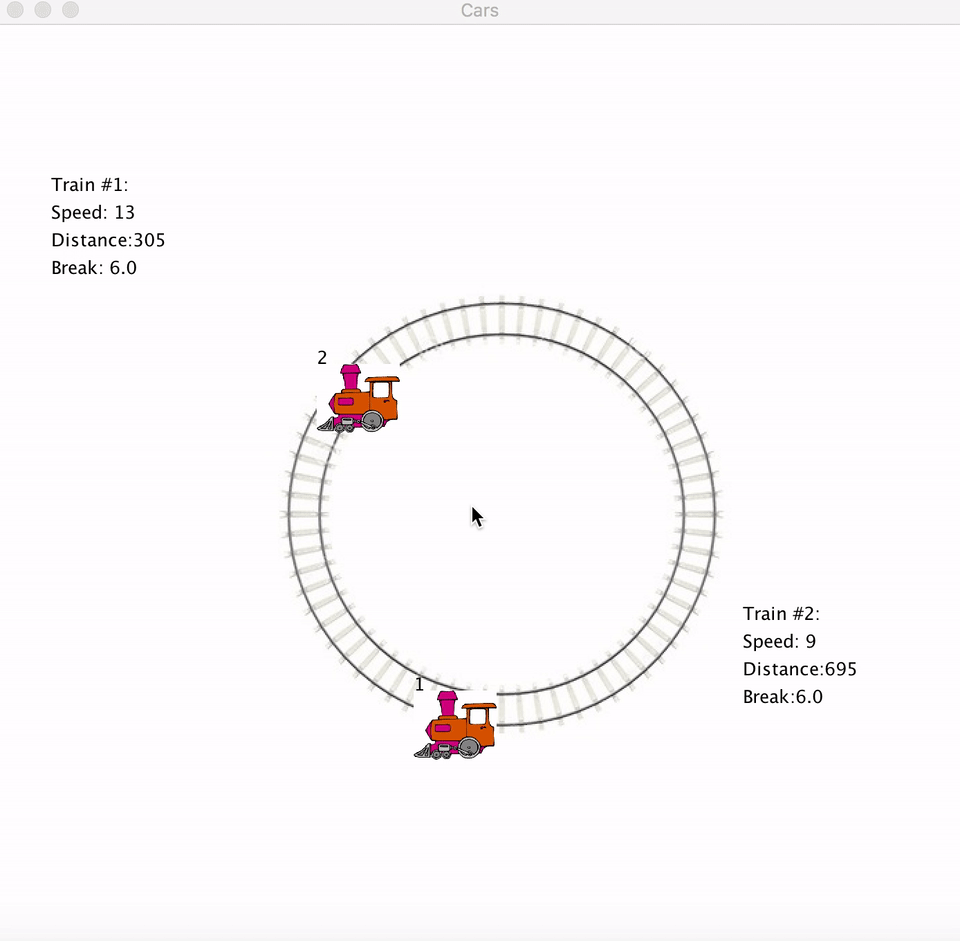
Task: Click the number 2 label beside the upper train
Action: pyautogui.click(x=322, y=358)
